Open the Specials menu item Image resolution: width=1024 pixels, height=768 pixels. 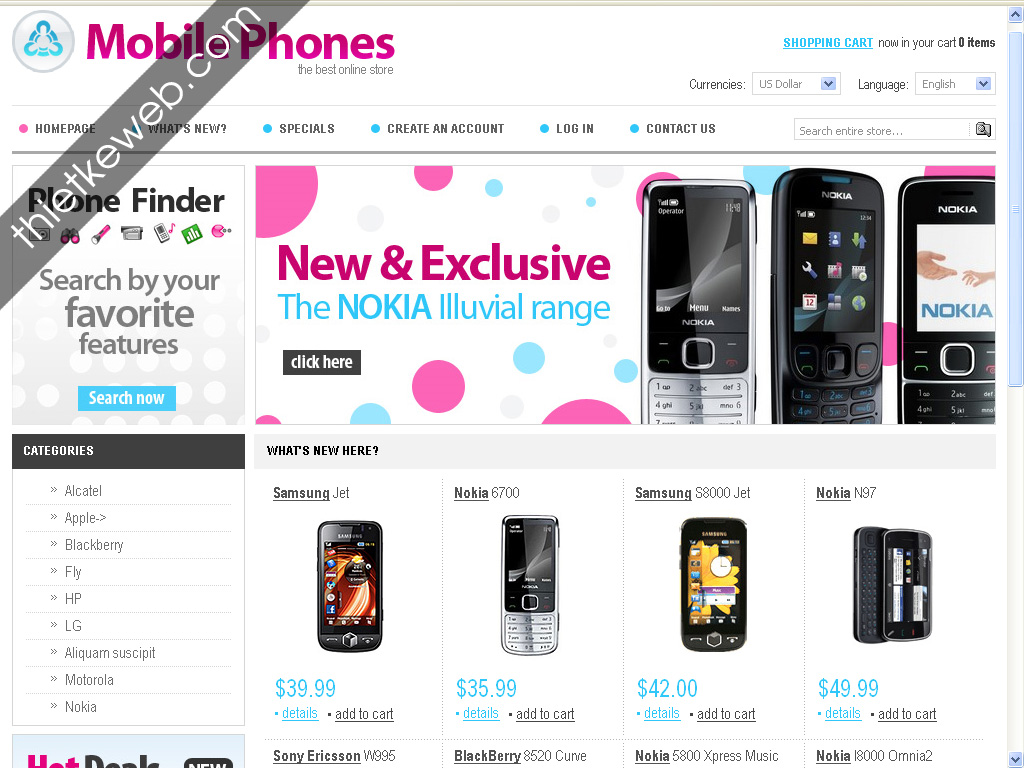(x=307, y=129)
